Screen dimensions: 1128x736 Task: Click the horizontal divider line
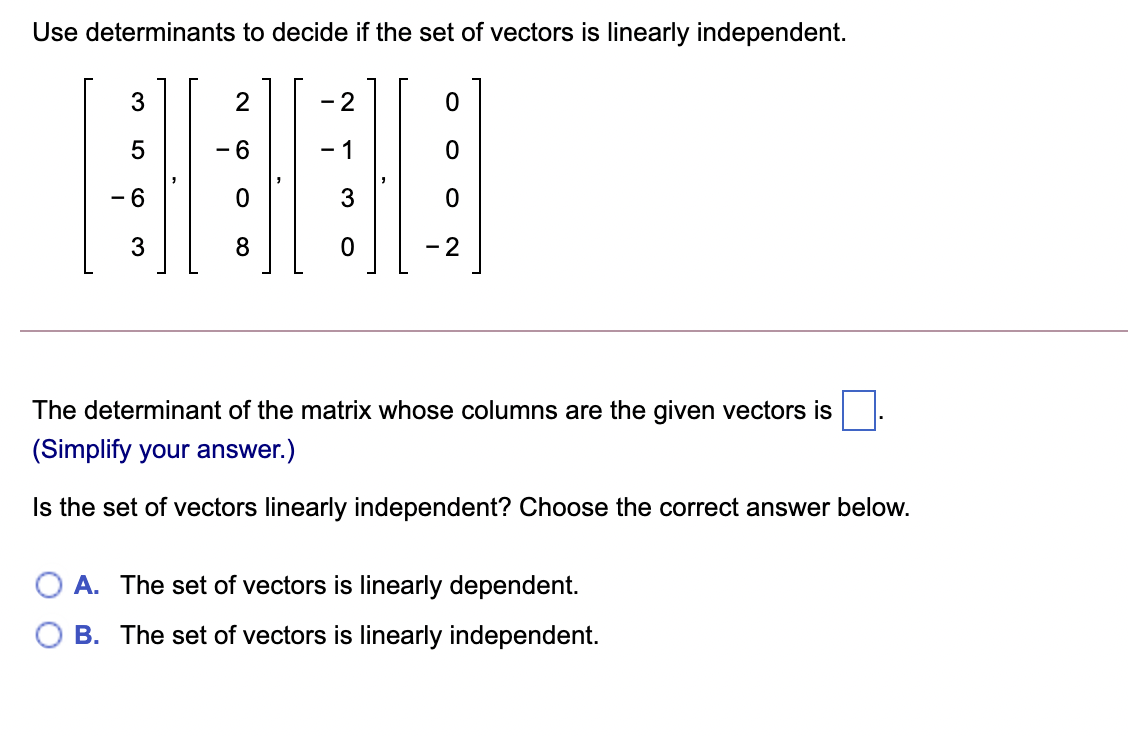point(564,330)
